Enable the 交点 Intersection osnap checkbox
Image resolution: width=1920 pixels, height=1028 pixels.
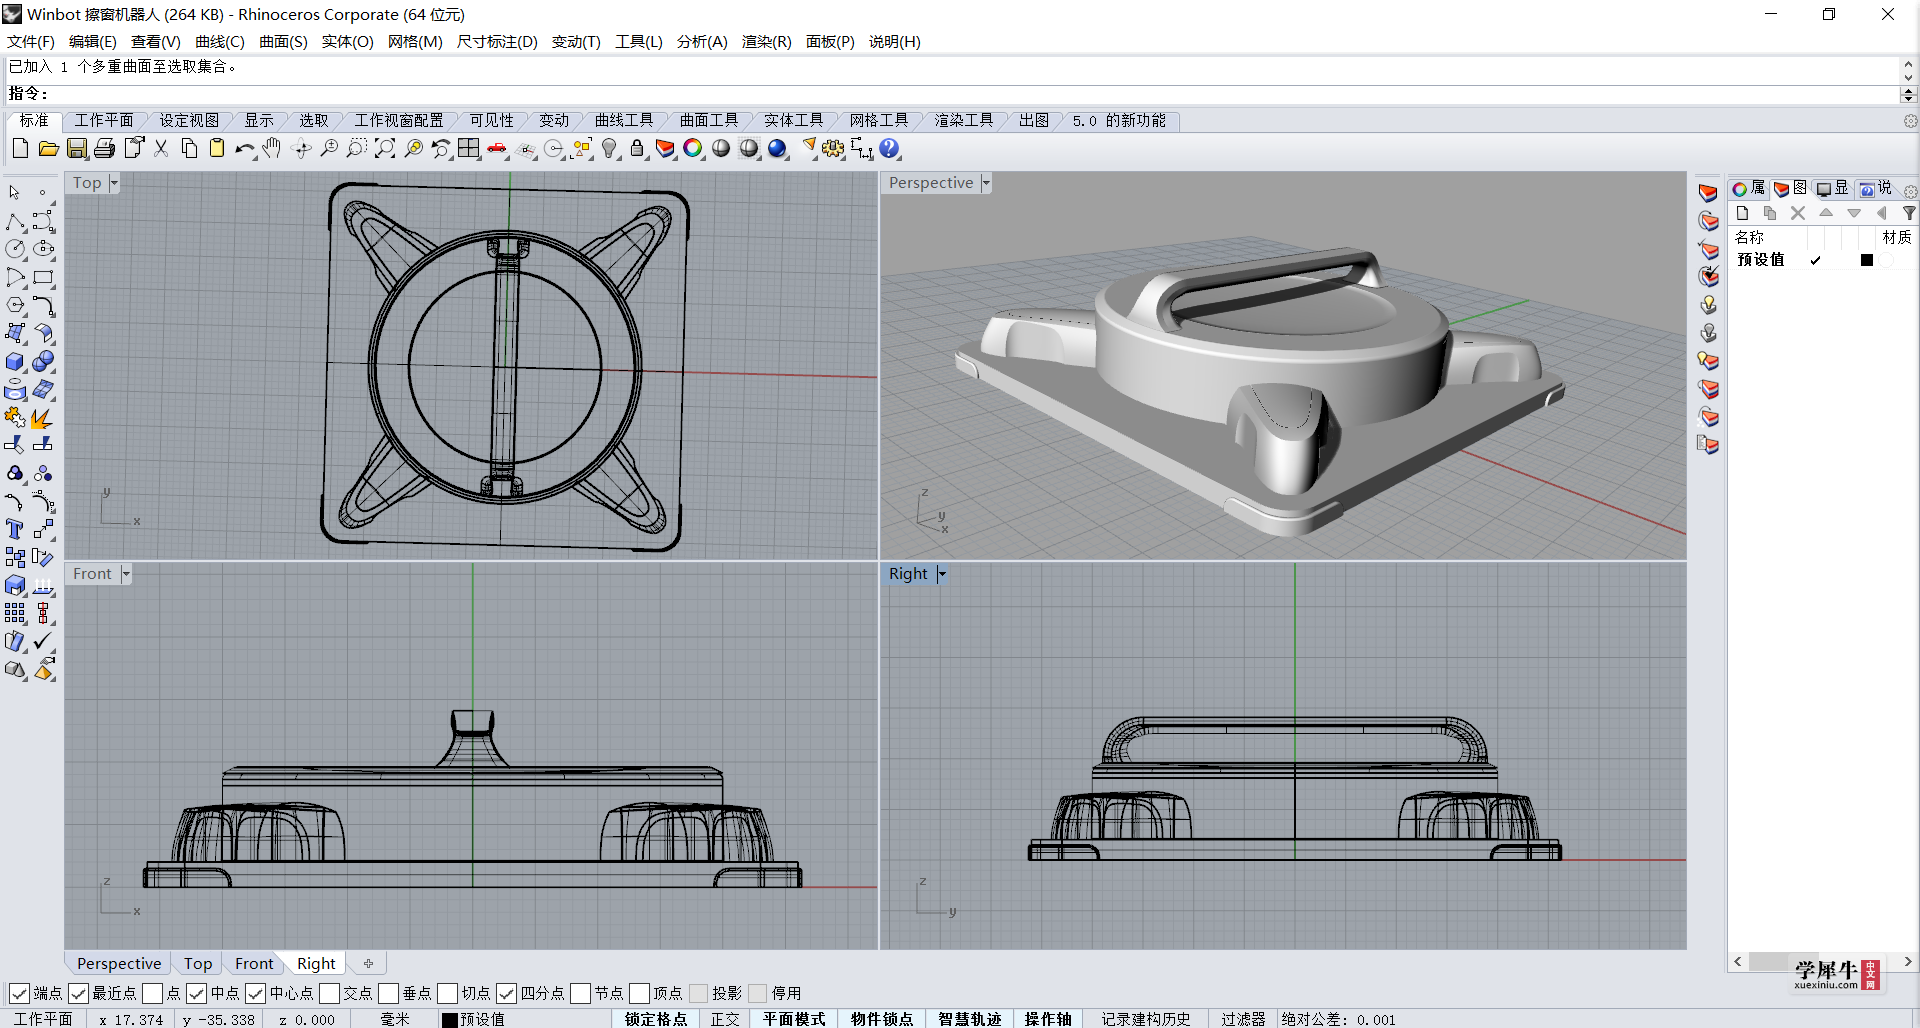329,993
